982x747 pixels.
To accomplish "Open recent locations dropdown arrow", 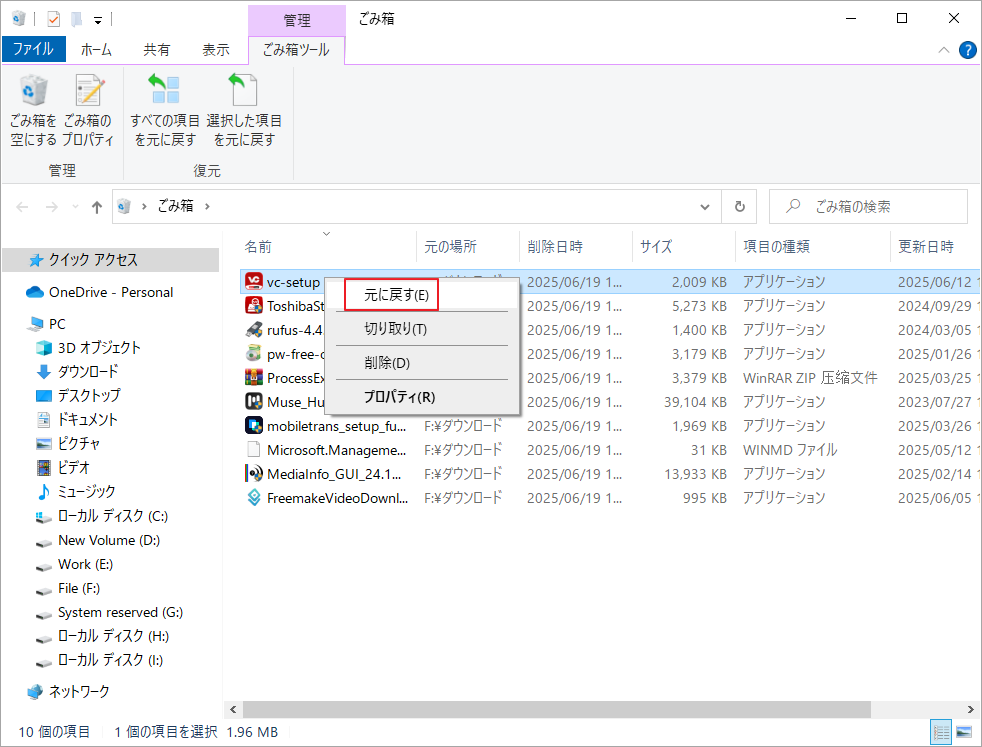I will pyautogui.click(x=75, y=207).
